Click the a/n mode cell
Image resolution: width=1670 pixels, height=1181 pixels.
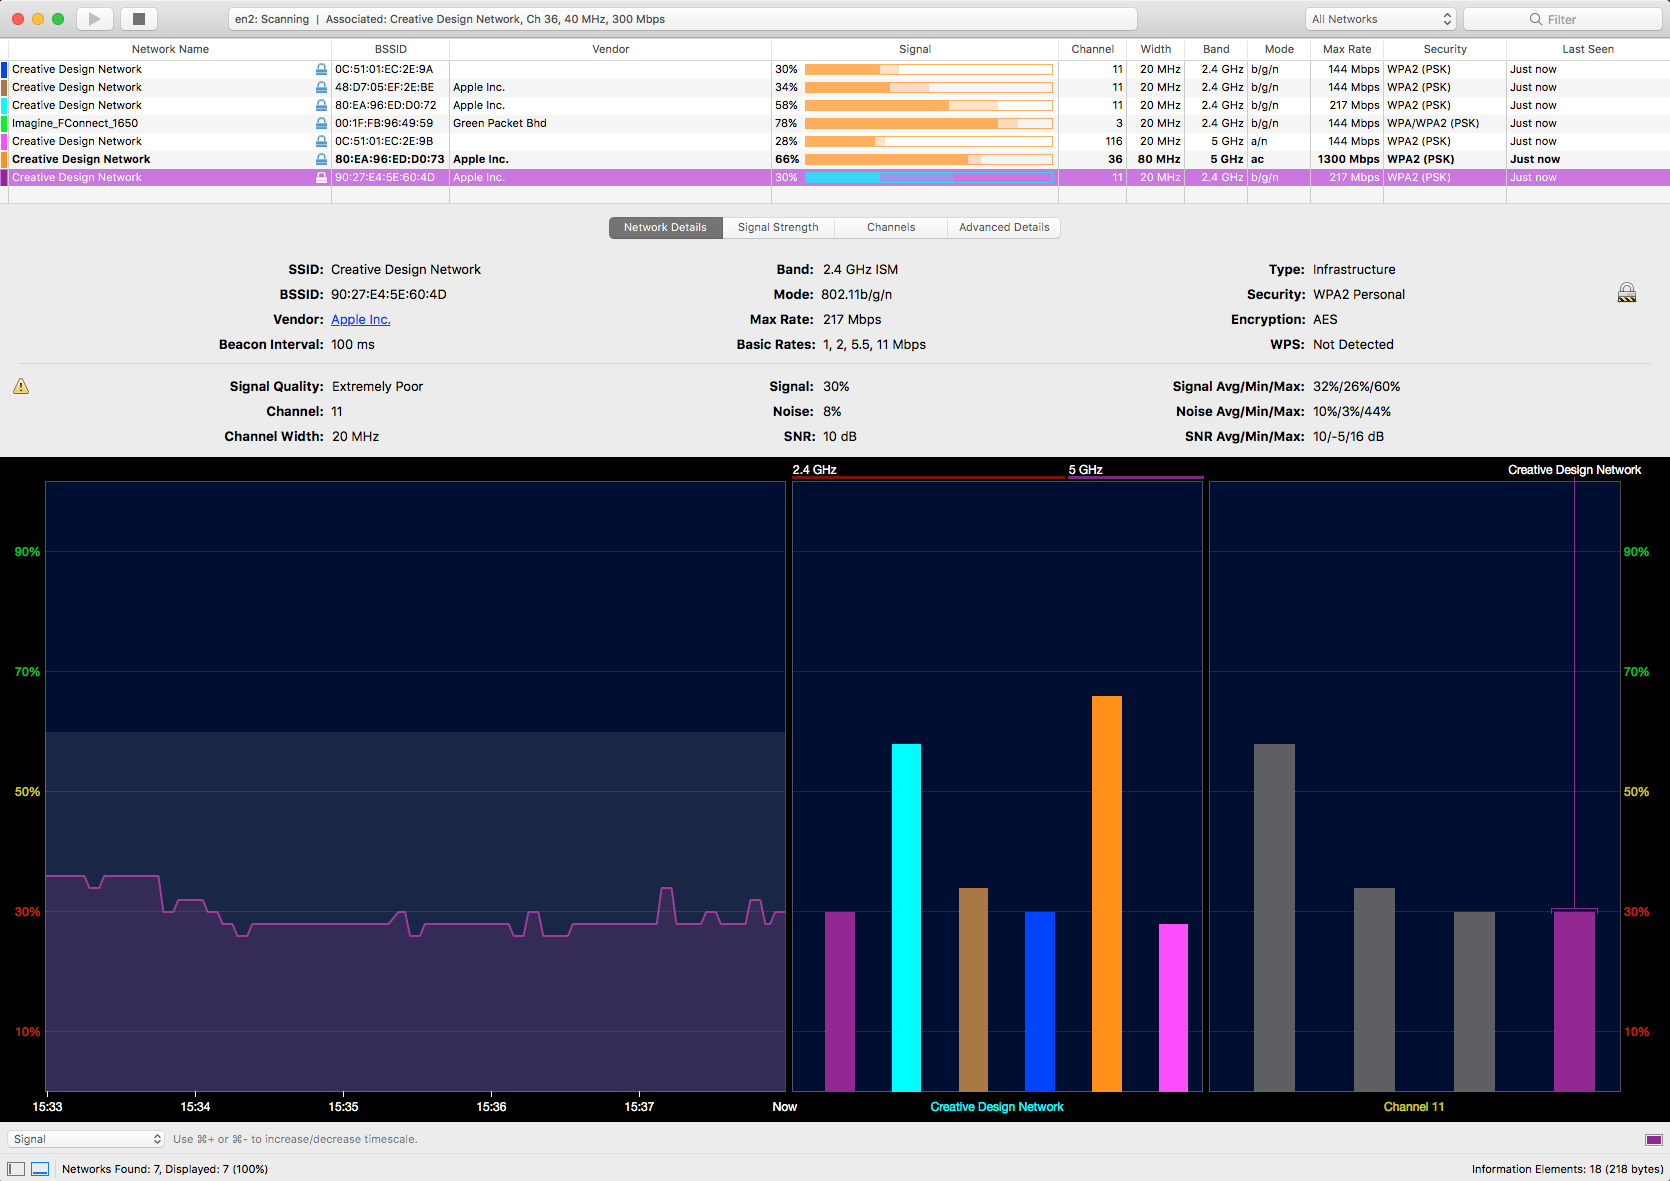click(x=1259, y=142)
